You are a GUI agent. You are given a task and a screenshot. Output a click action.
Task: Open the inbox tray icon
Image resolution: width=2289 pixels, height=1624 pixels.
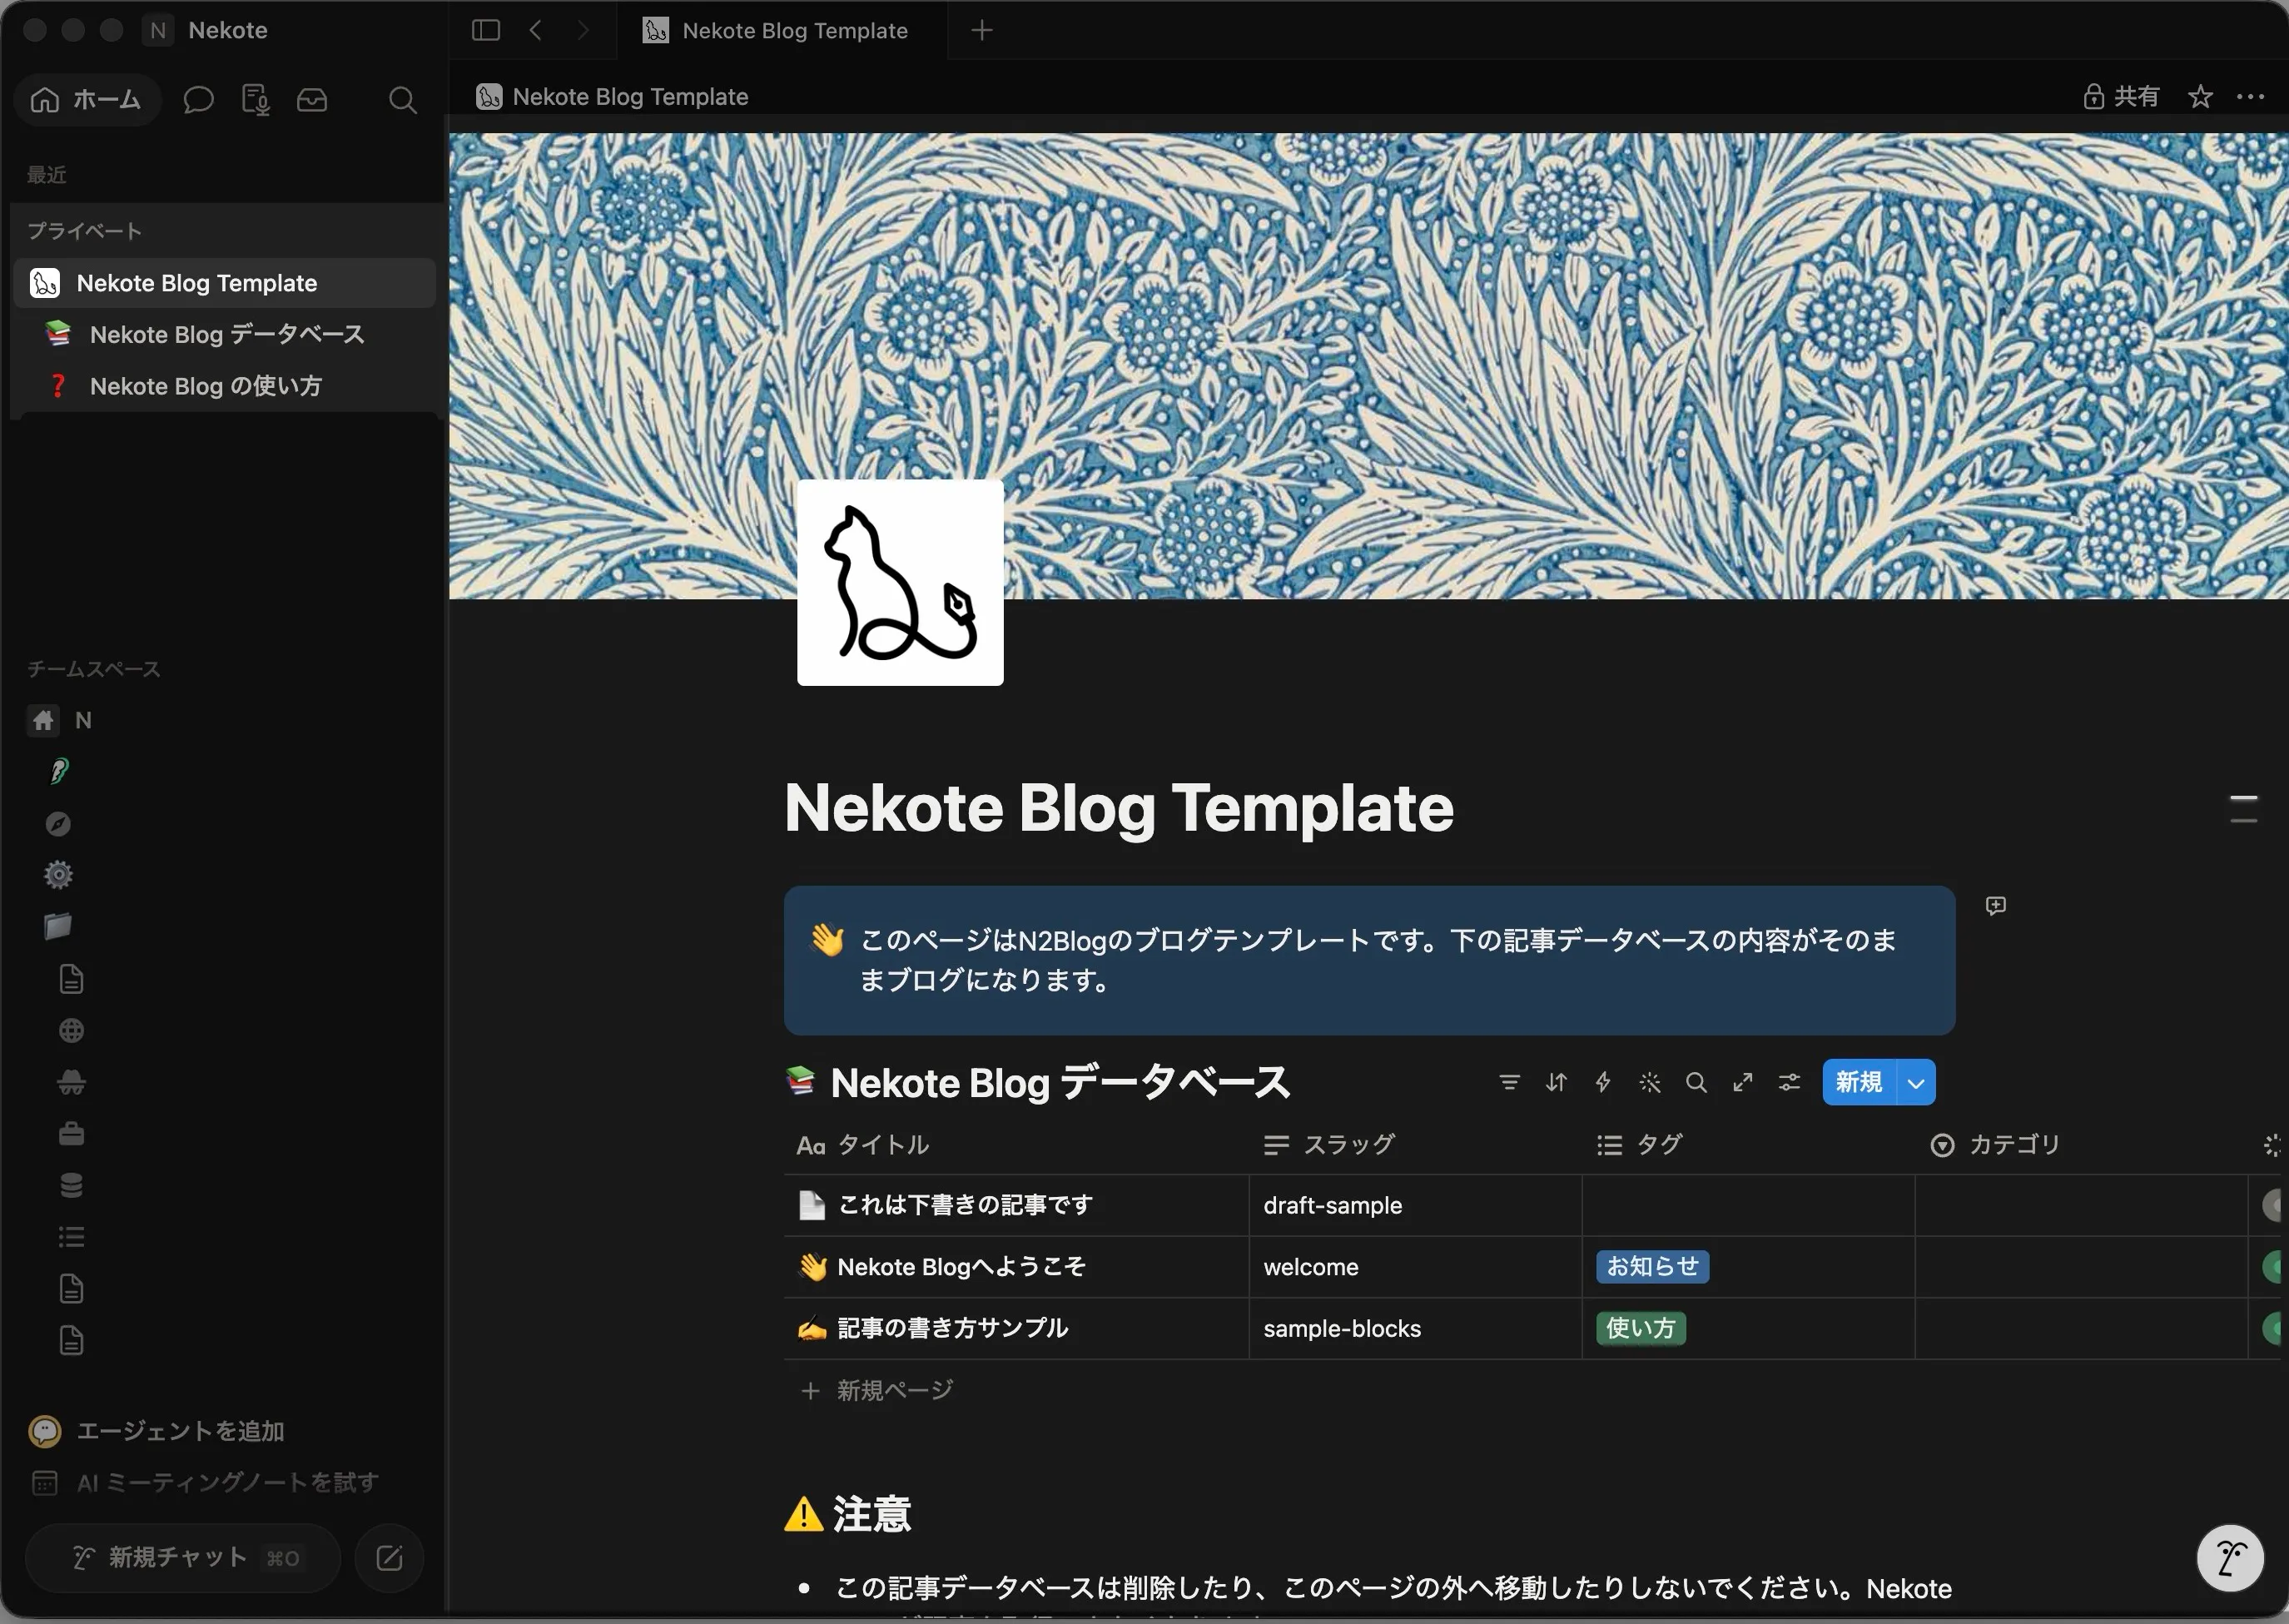tap(312, 100)
